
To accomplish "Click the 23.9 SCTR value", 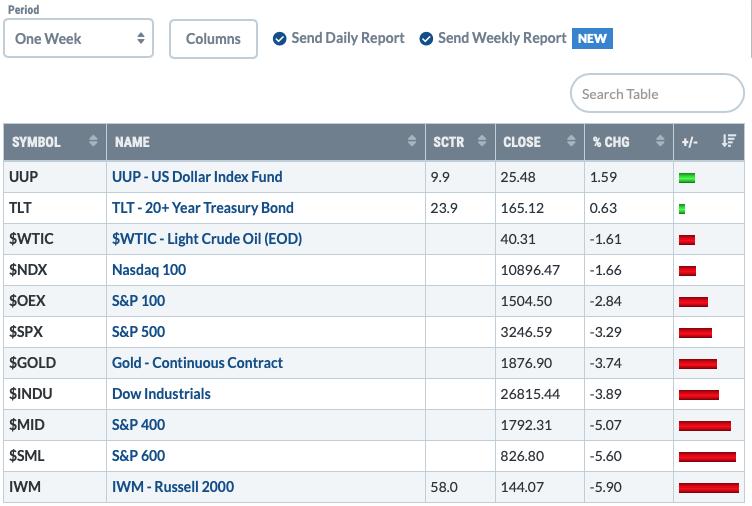I will [x=444, y=208].
